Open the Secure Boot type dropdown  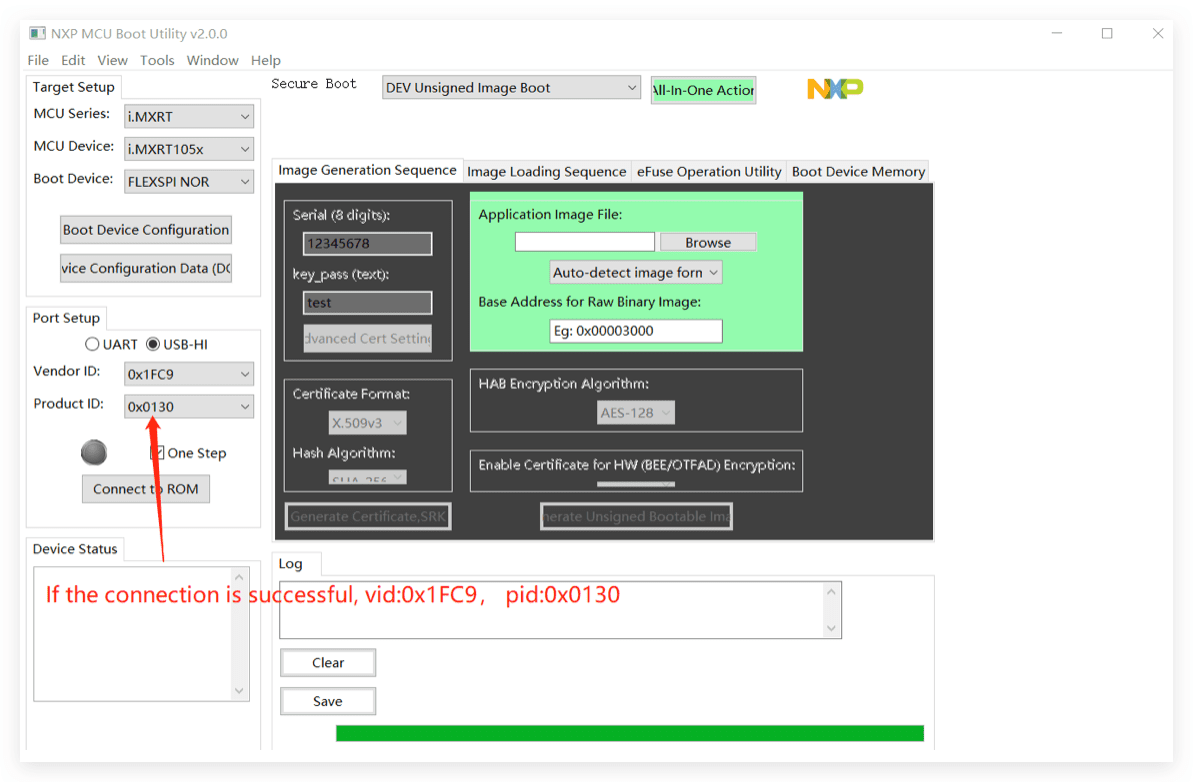[511, 87]
